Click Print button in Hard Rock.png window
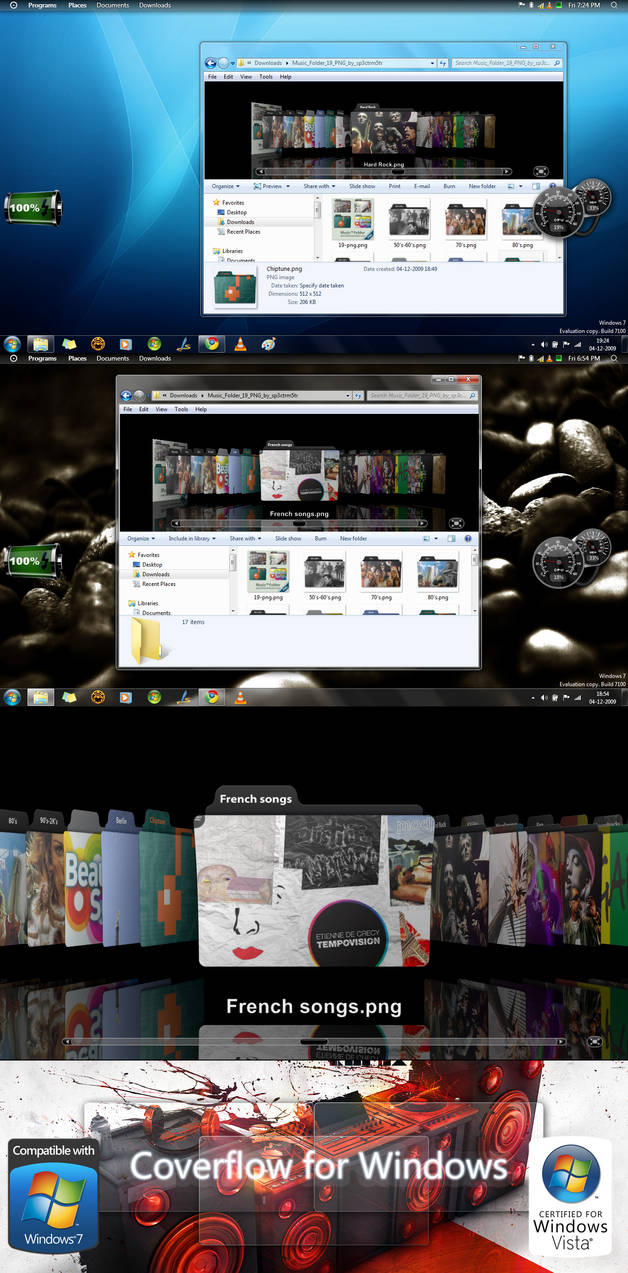This screenshot has height=1273, width=628. click(x=395, y=186)
